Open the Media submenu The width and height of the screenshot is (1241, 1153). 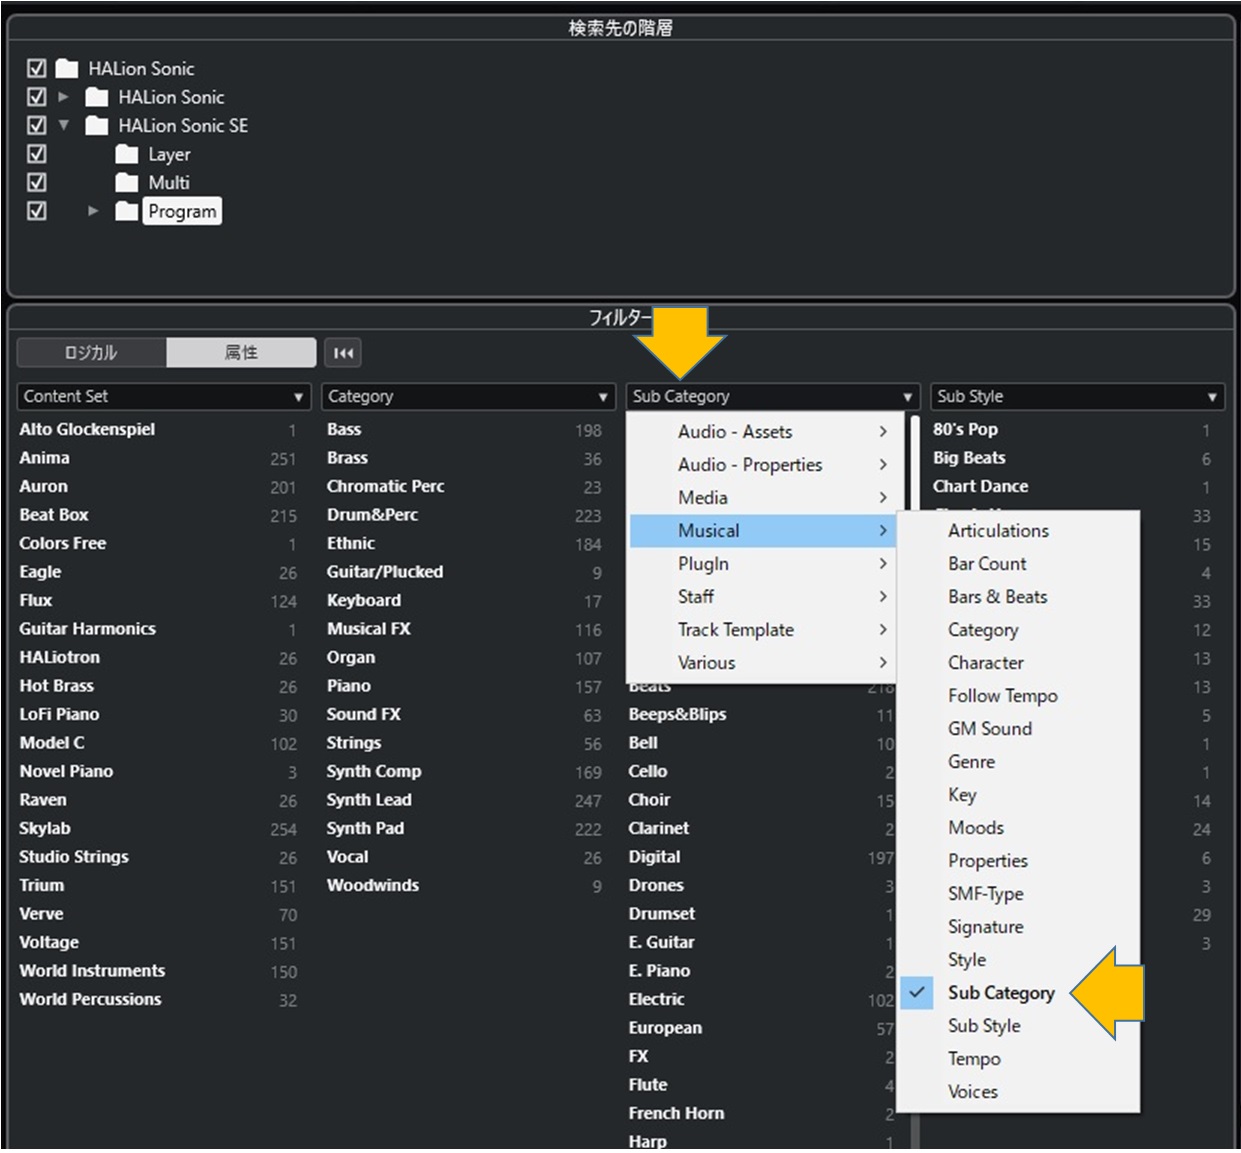click(762, 498)
